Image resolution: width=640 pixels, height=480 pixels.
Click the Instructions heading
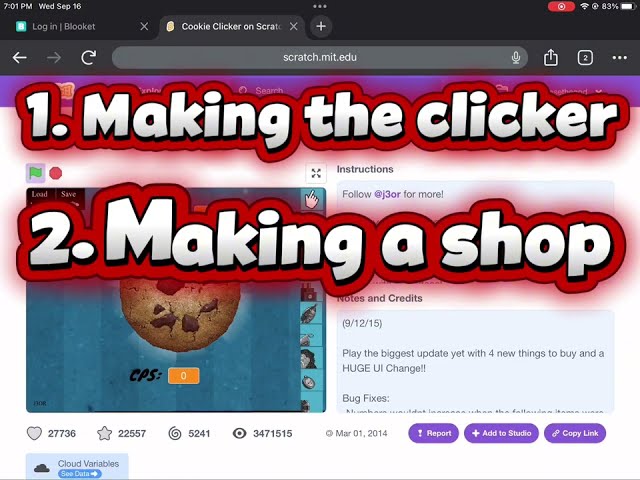(365, 169)
